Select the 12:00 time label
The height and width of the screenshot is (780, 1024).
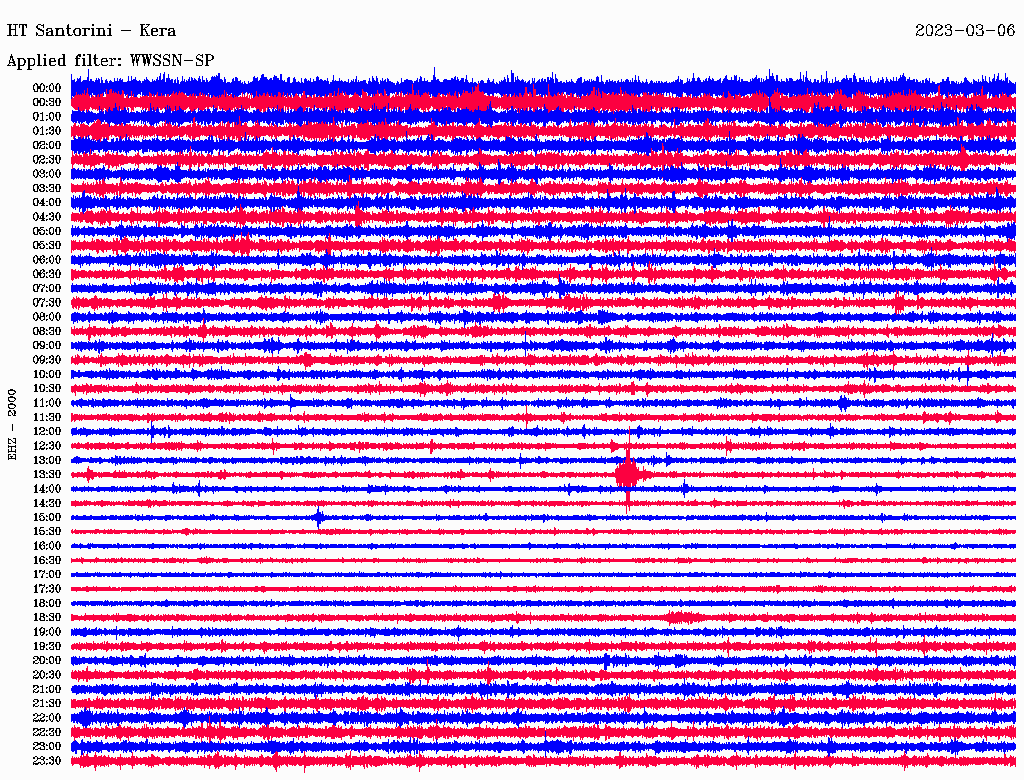[x=47, y=432]
